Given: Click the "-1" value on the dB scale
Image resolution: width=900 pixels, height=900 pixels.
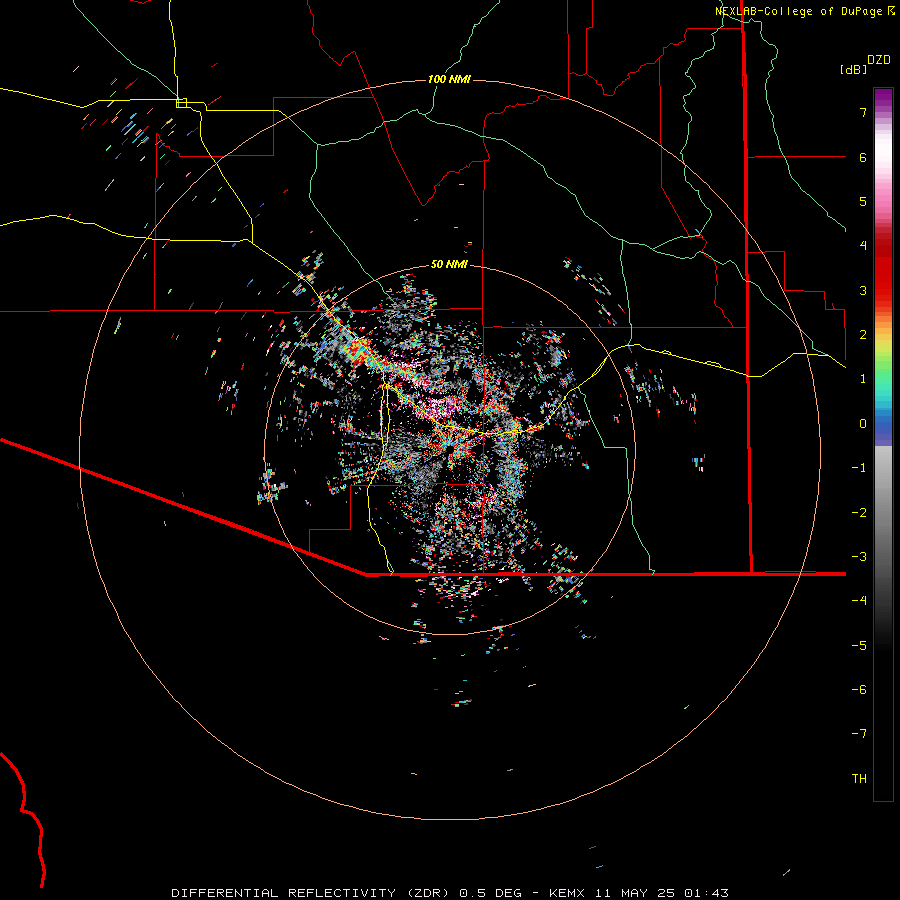Looking at the screenshot, I should coord(859,468).
